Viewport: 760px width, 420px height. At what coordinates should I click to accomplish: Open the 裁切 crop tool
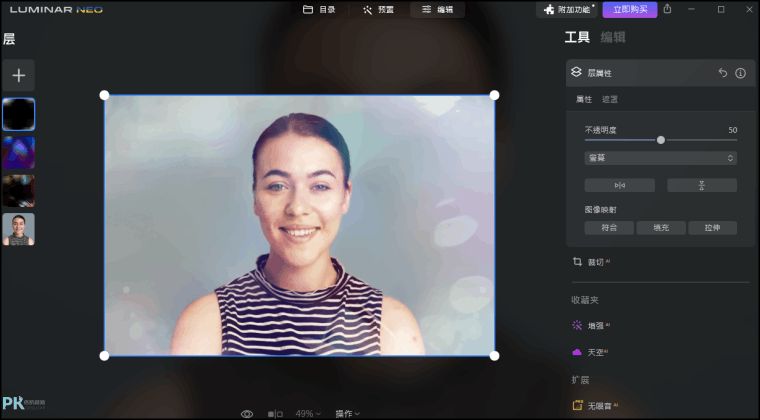point(591,262)
